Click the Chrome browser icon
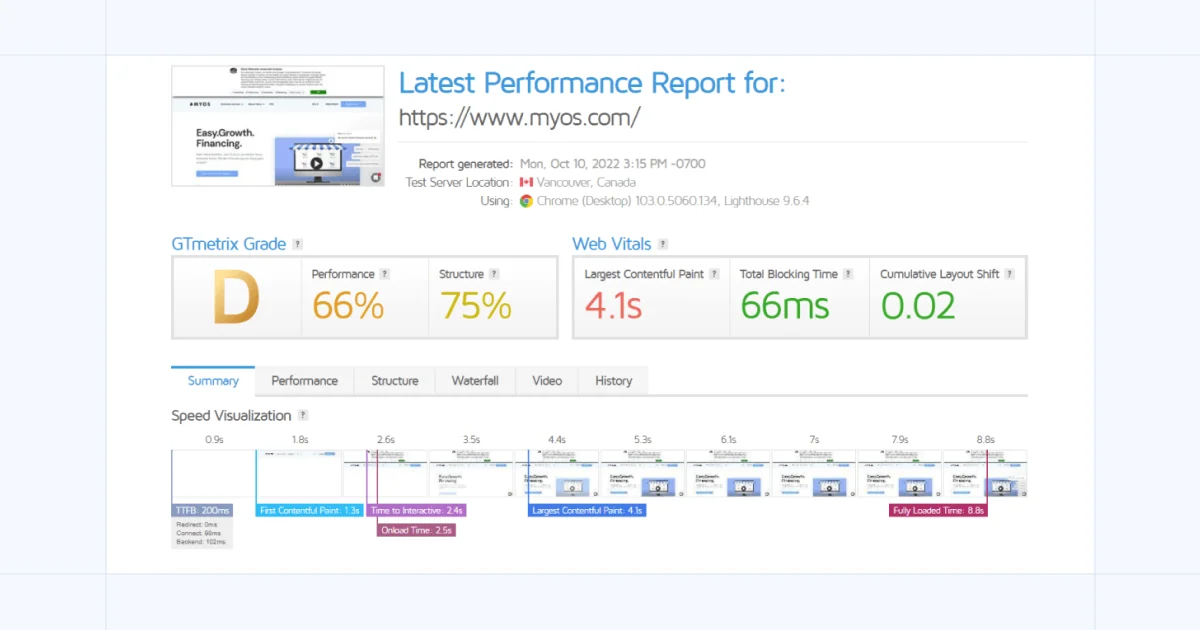 (526, 201)
